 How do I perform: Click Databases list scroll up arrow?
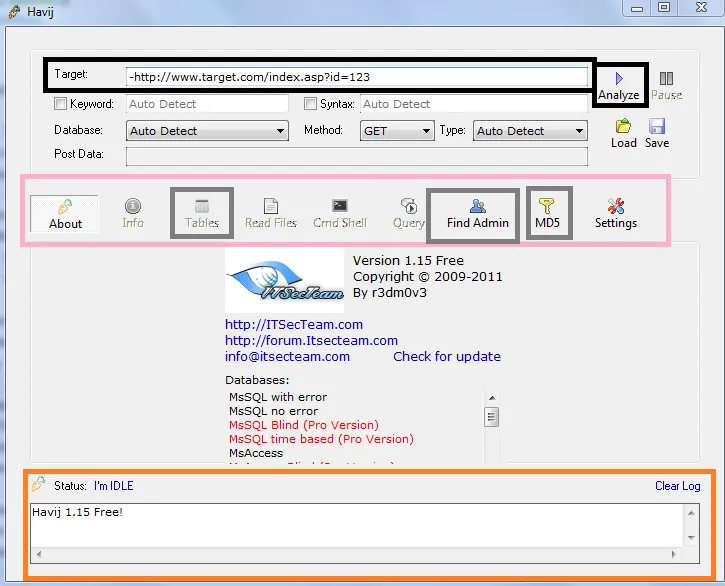pyautogui.click(x=492, y=398)
